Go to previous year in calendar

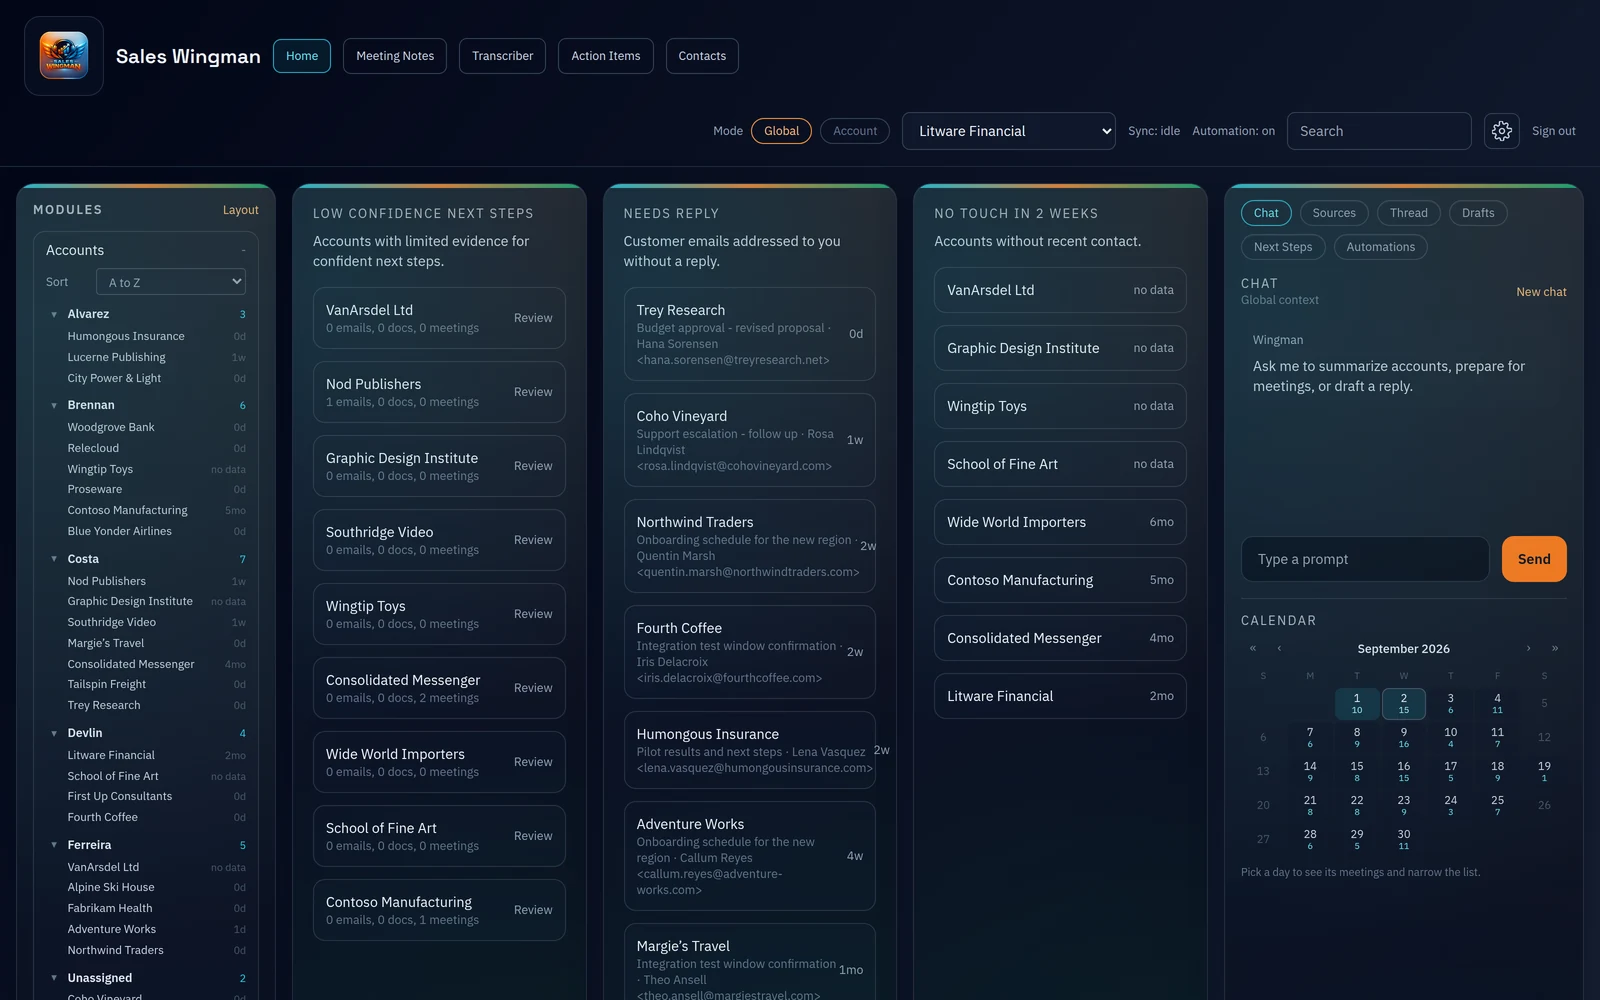[1252, 648]
